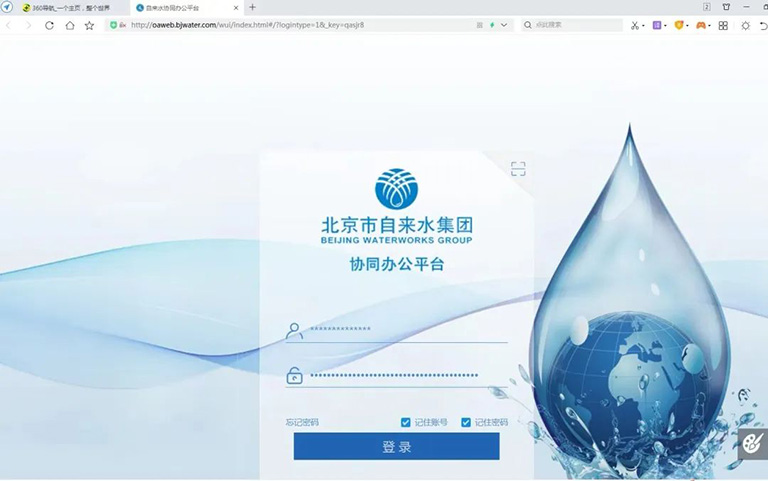Click the green security shield icon
Viewport: 768px width, 481px height.
113,25
